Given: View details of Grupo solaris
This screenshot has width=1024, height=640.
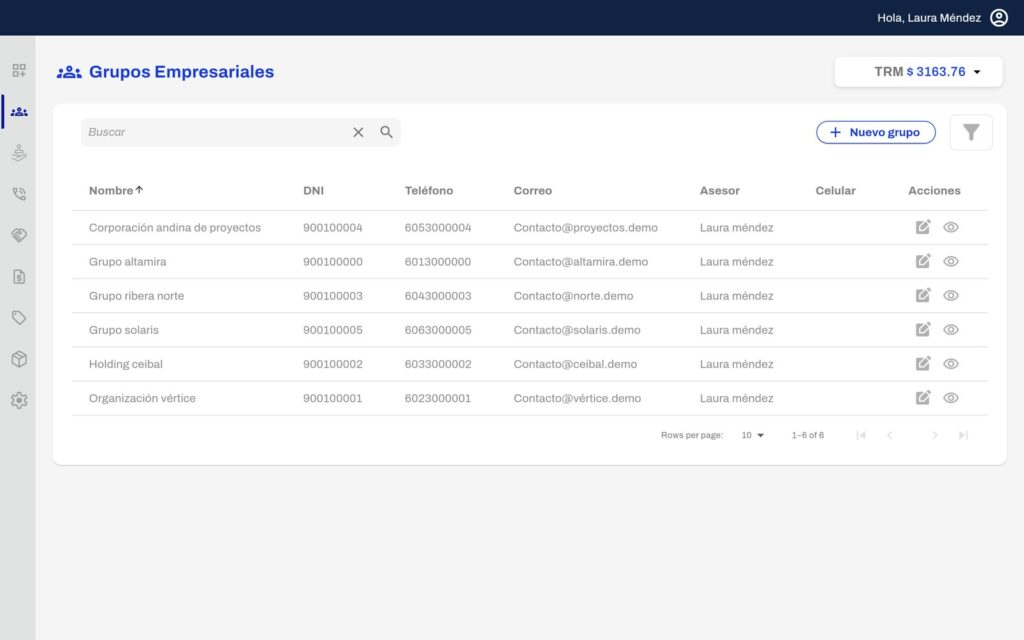Looking at the screenshot, I should pyautogui.click(x=951, y=330).
